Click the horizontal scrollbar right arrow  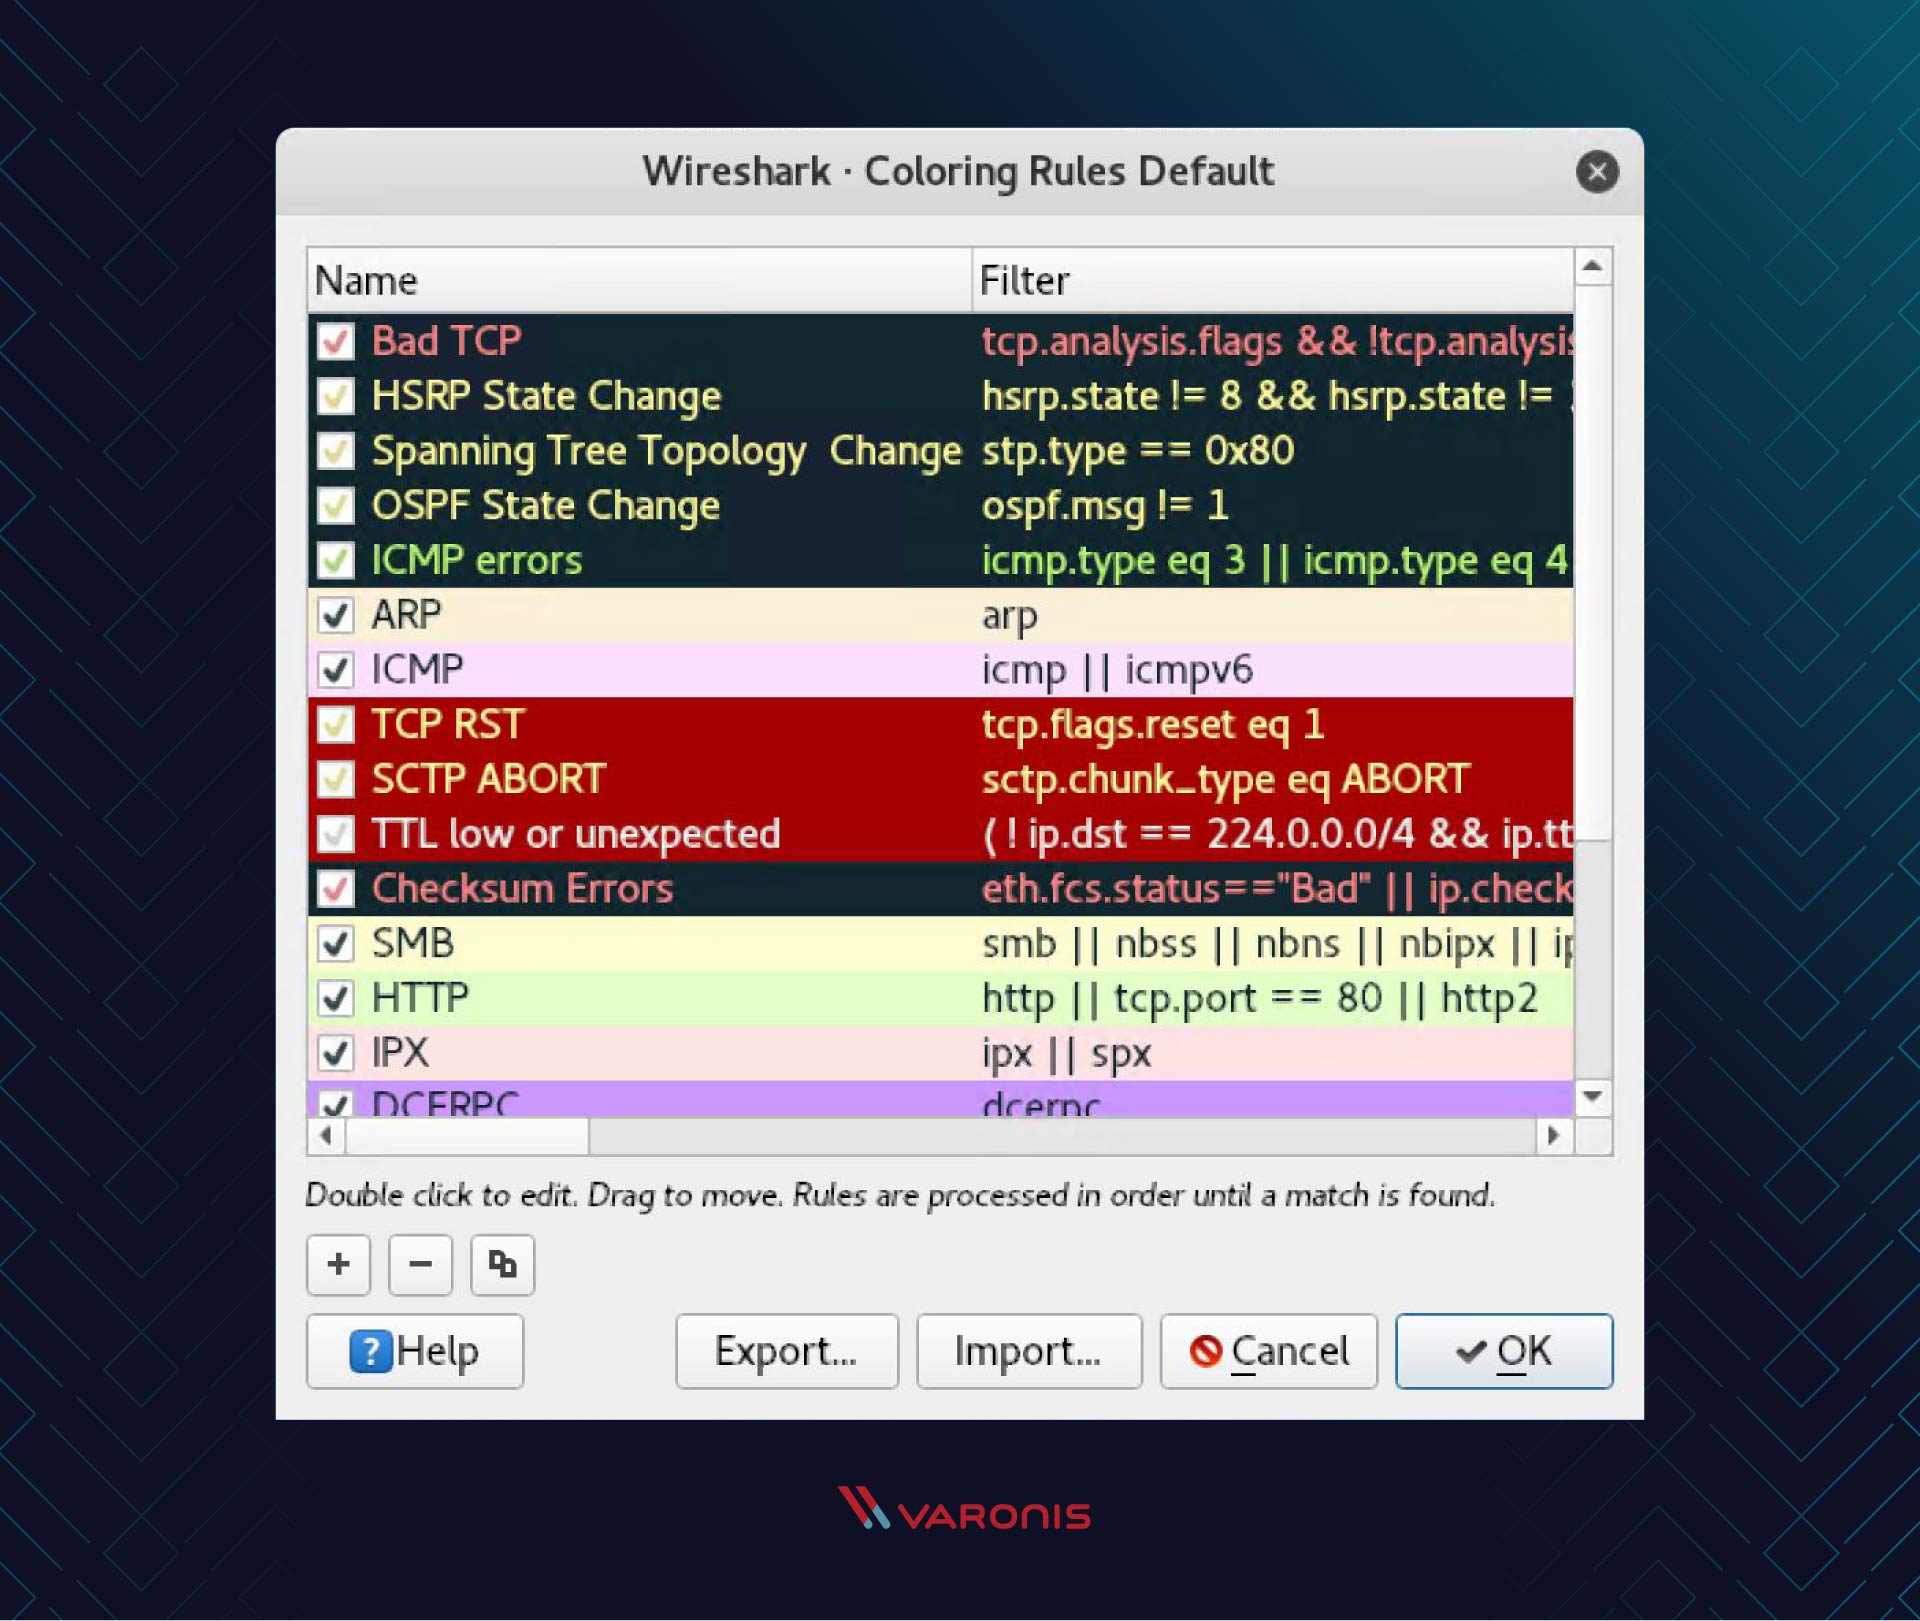coord(1553,1136)
